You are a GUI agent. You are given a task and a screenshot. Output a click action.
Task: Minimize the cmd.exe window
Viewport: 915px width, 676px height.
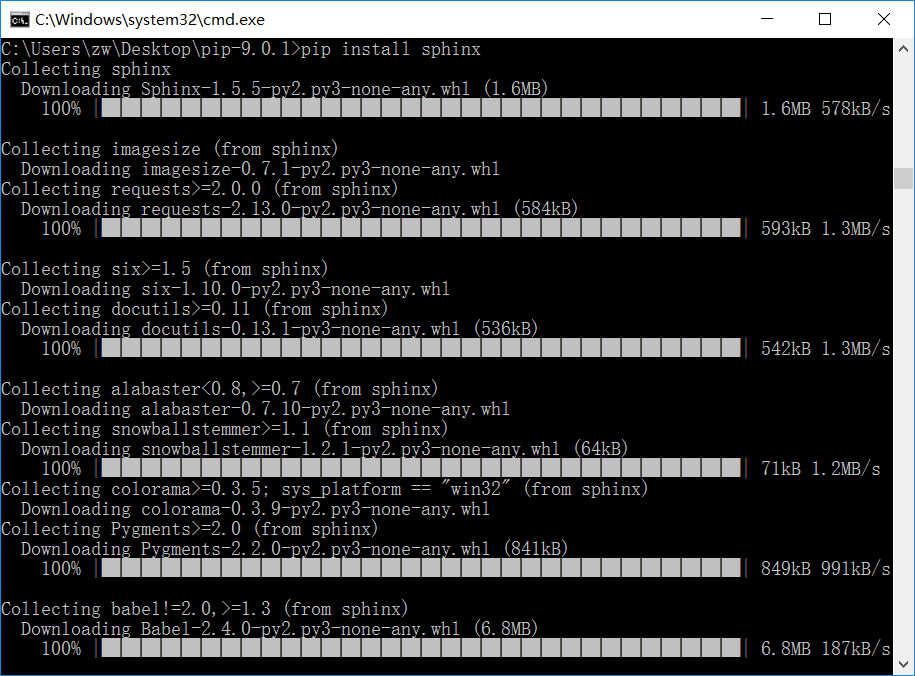click(x=767, y=19)
